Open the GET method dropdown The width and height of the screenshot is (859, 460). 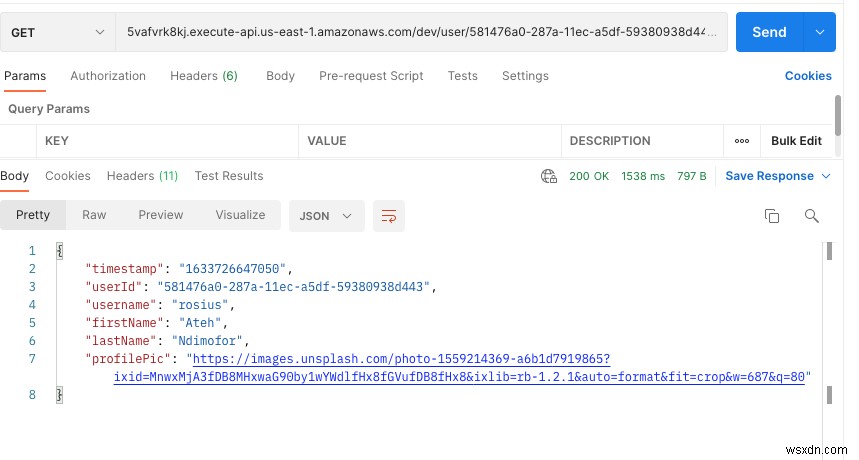click(x=58, y=32)
